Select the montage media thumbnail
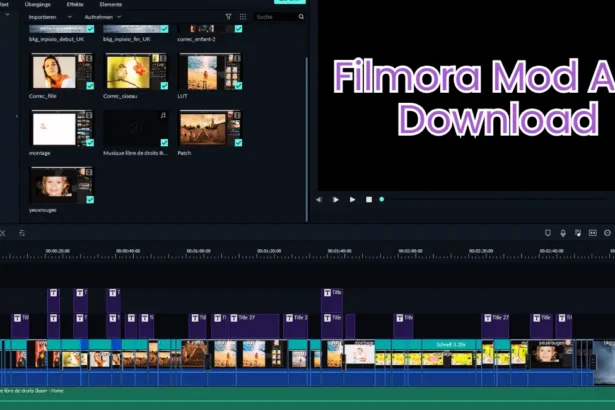Screen dimensions: 615x410 coord(61,128)
